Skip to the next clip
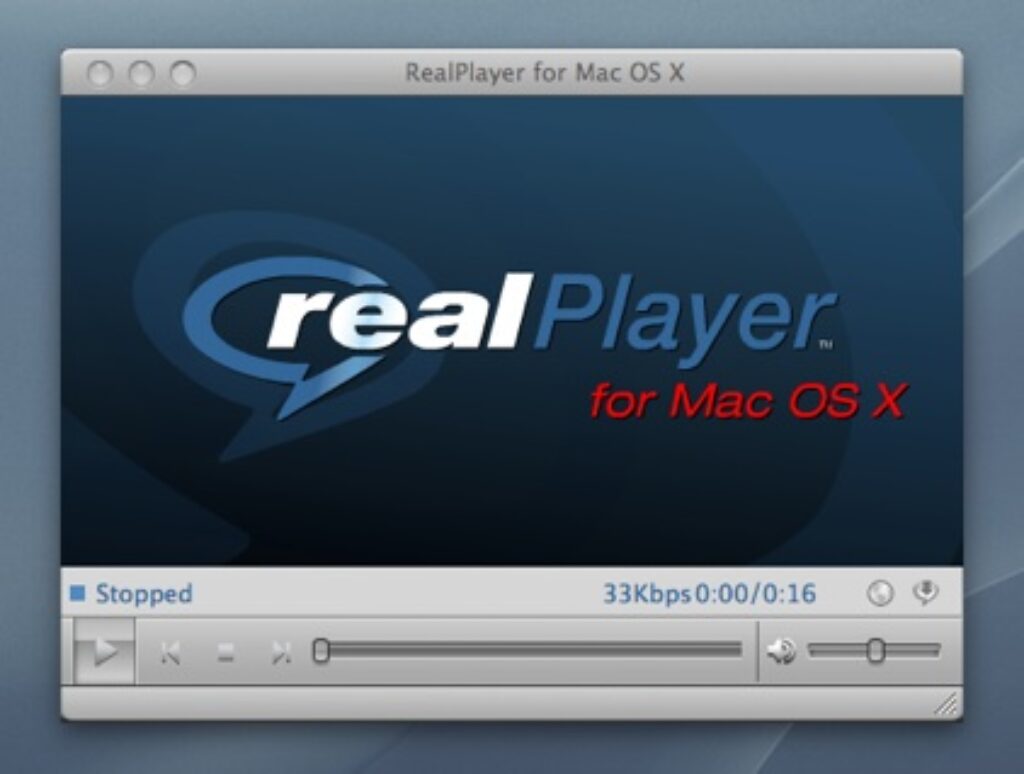 point(281,652)
